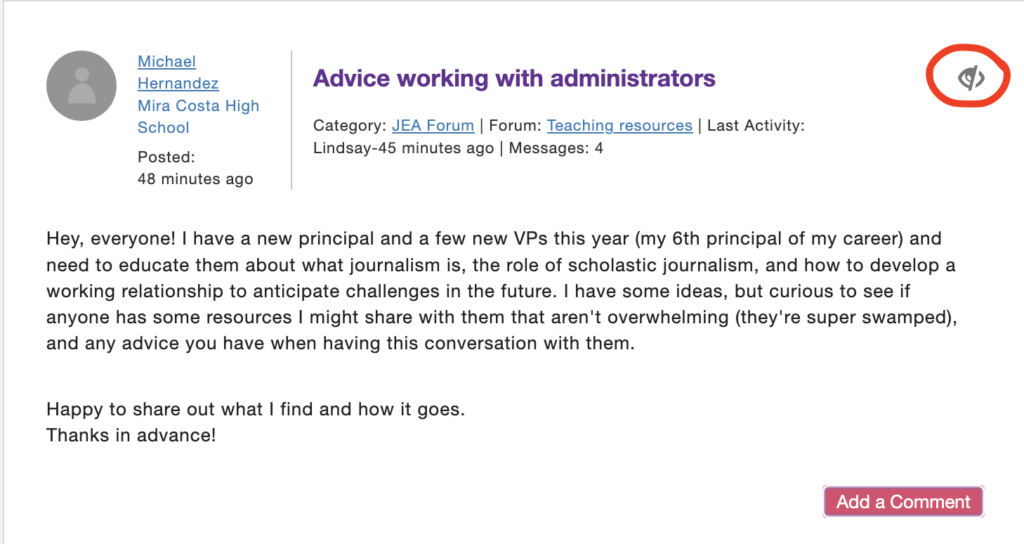Select the 48 minutes ago timestamp

click(x=195, y=179)
